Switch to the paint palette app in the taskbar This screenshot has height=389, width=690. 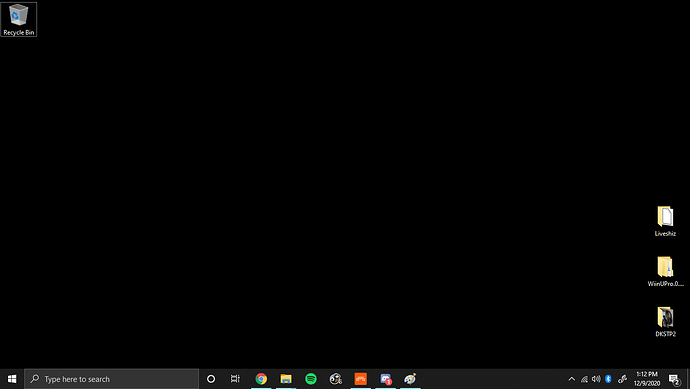[x=410, y=379]
